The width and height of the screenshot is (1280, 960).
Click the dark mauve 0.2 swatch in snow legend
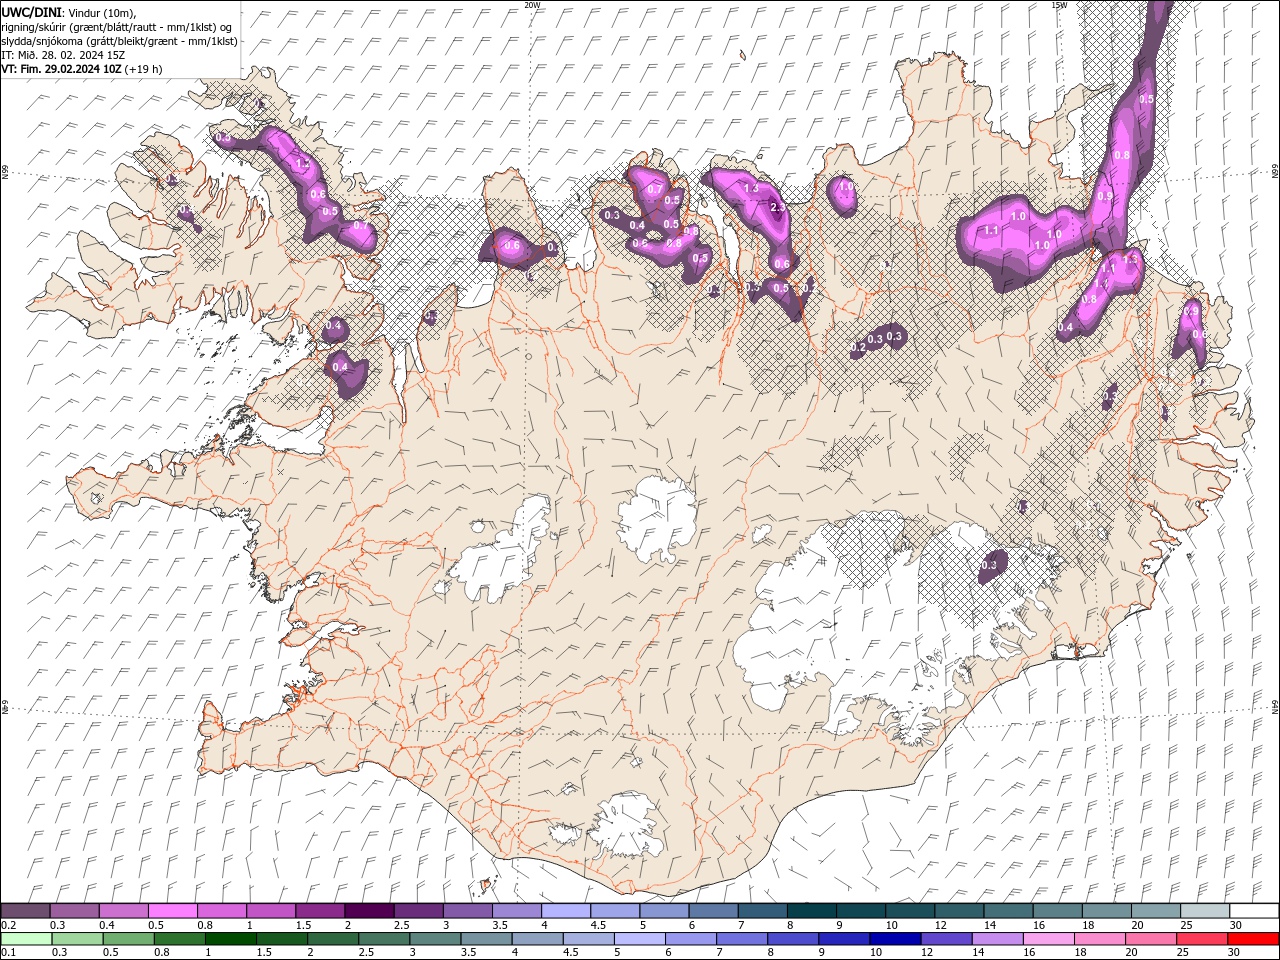26,911
